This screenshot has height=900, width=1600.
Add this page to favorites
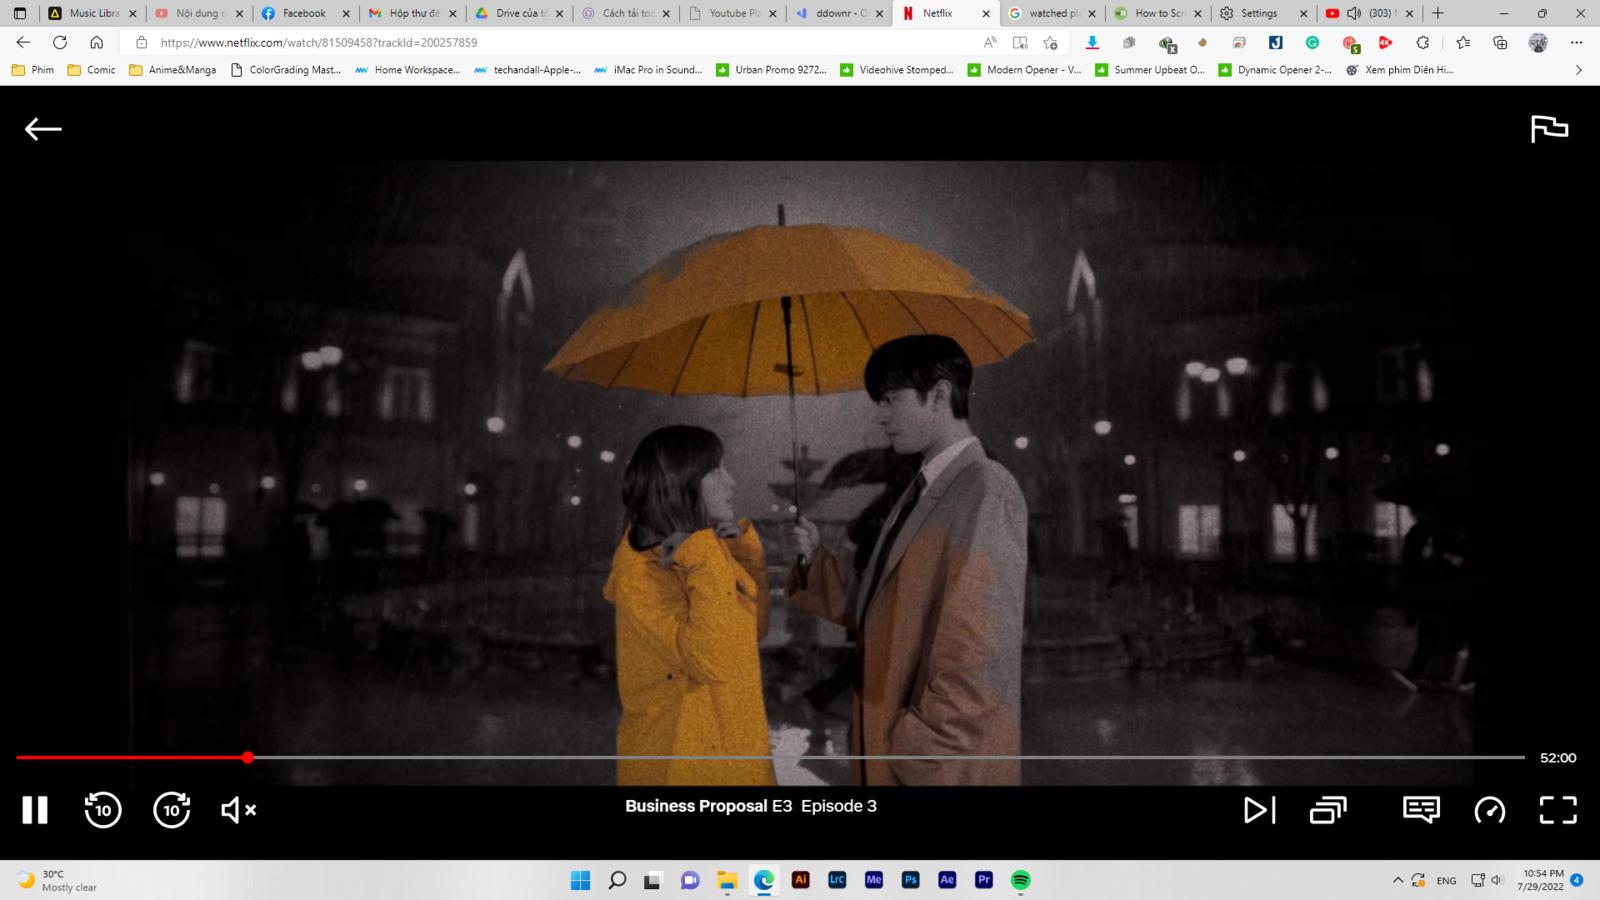1050,43
